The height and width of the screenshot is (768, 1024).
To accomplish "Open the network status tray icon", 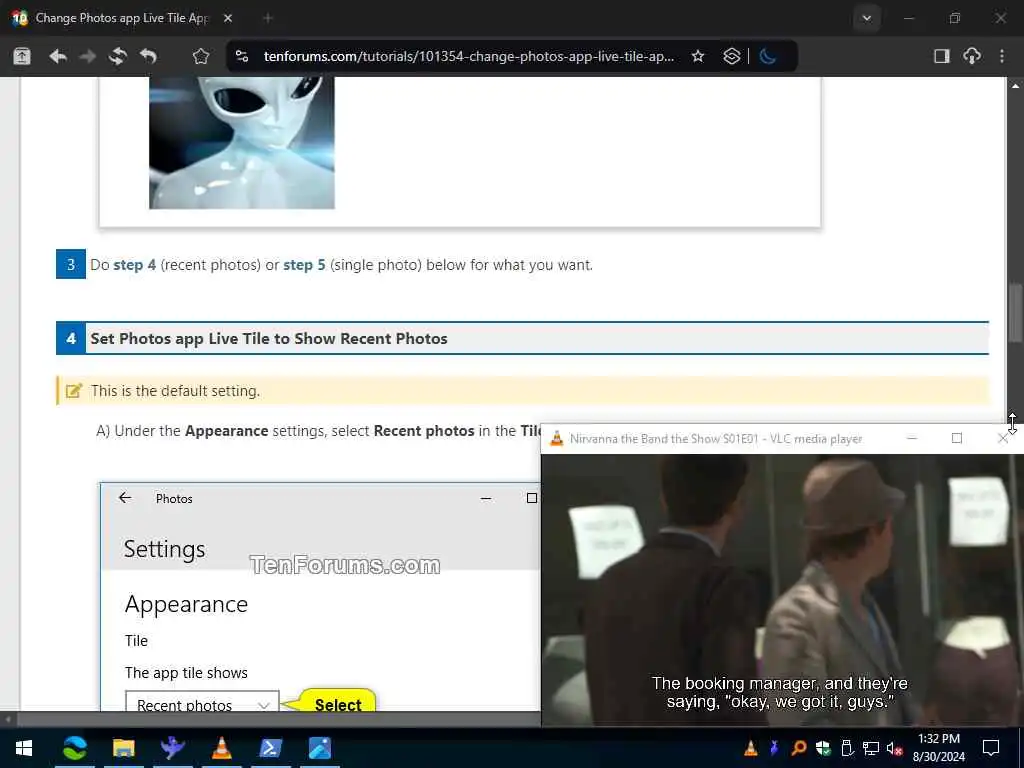I will pyautogui.click(x=871, y=748).
